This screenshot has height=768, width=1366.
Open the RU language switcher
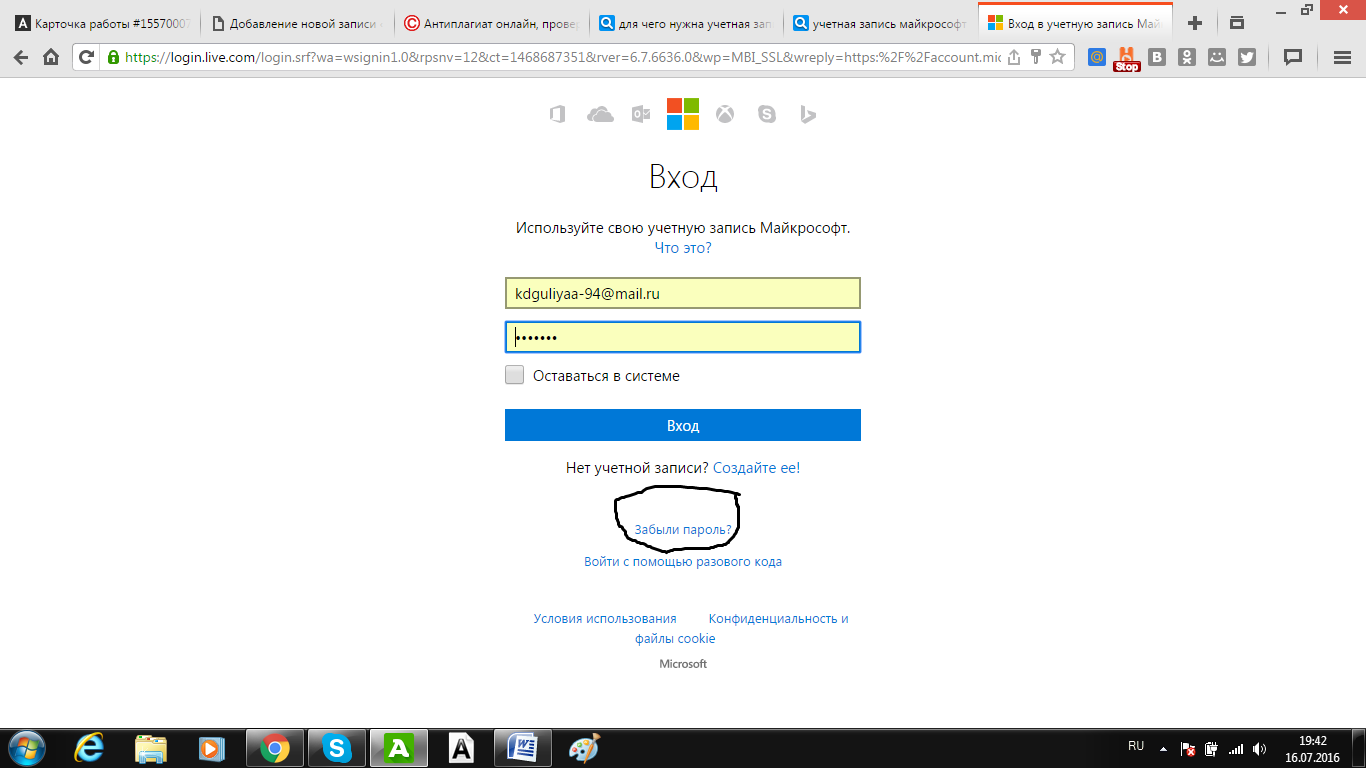pos(1135,748)
